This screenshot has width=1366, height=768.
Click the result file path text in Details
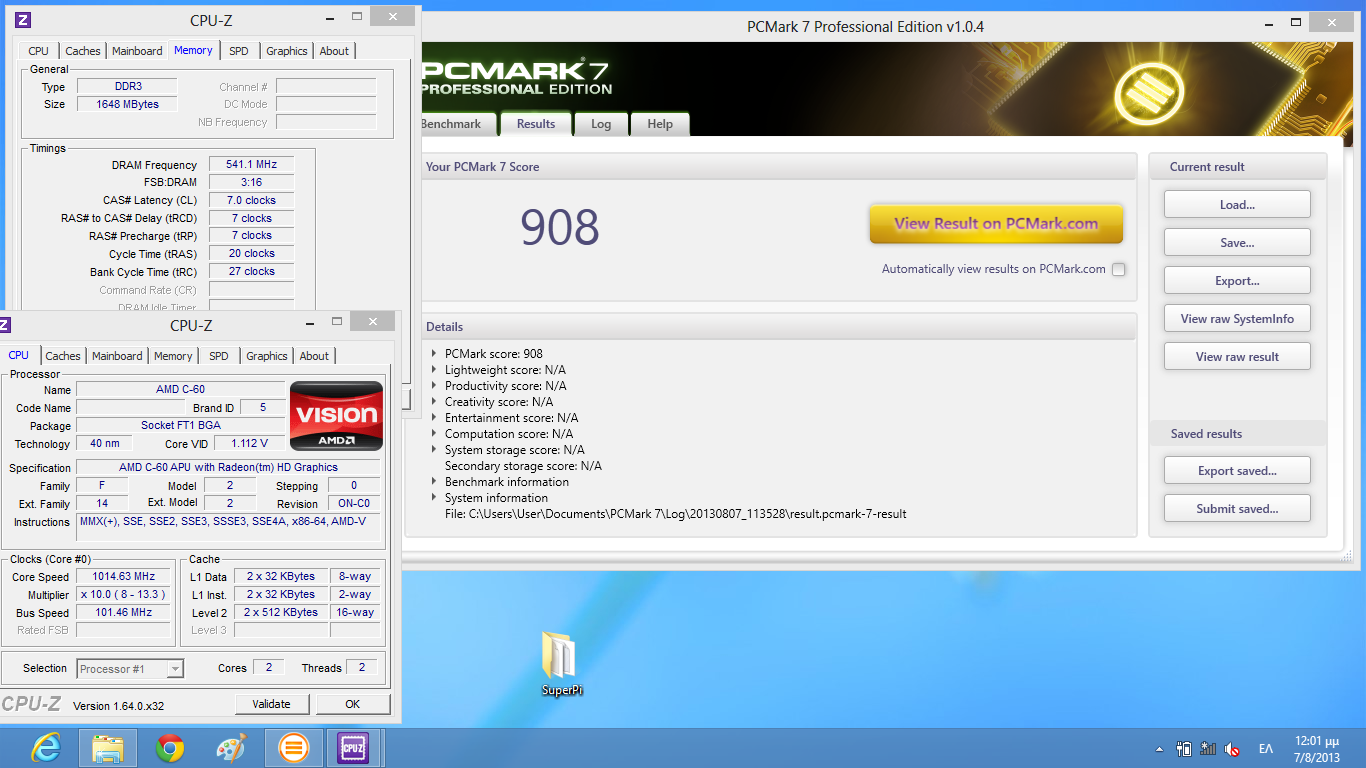[676, 514]
